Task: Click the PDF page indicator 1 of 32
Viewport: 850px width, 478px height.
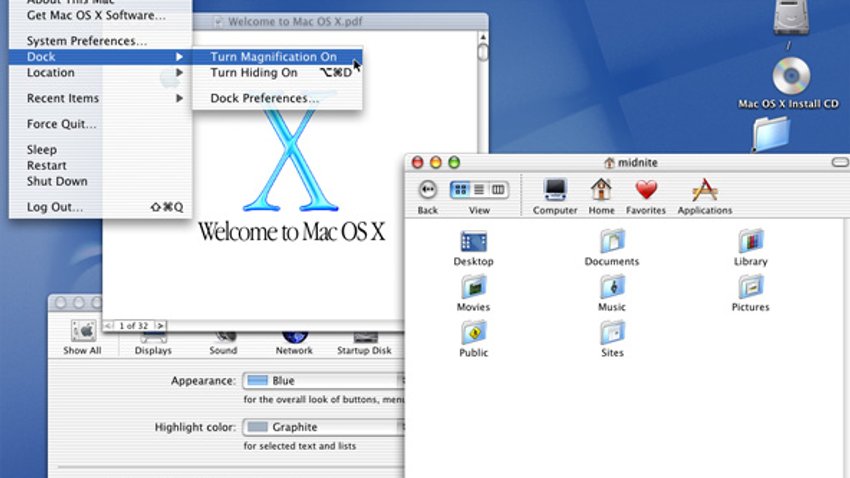Action: (x=134, y=326)
